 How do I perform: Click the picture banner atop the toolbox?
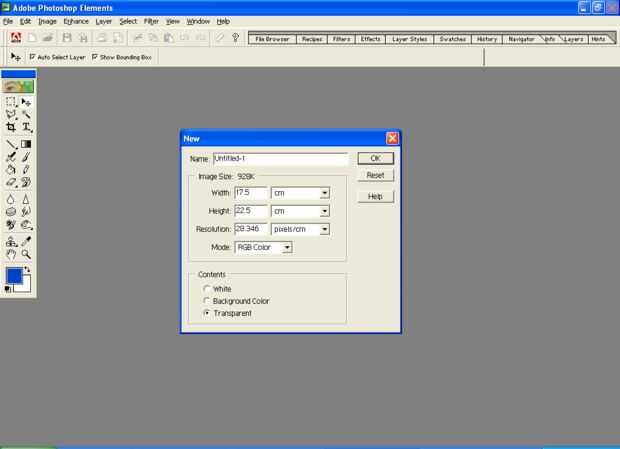click(x=18, y=87)
